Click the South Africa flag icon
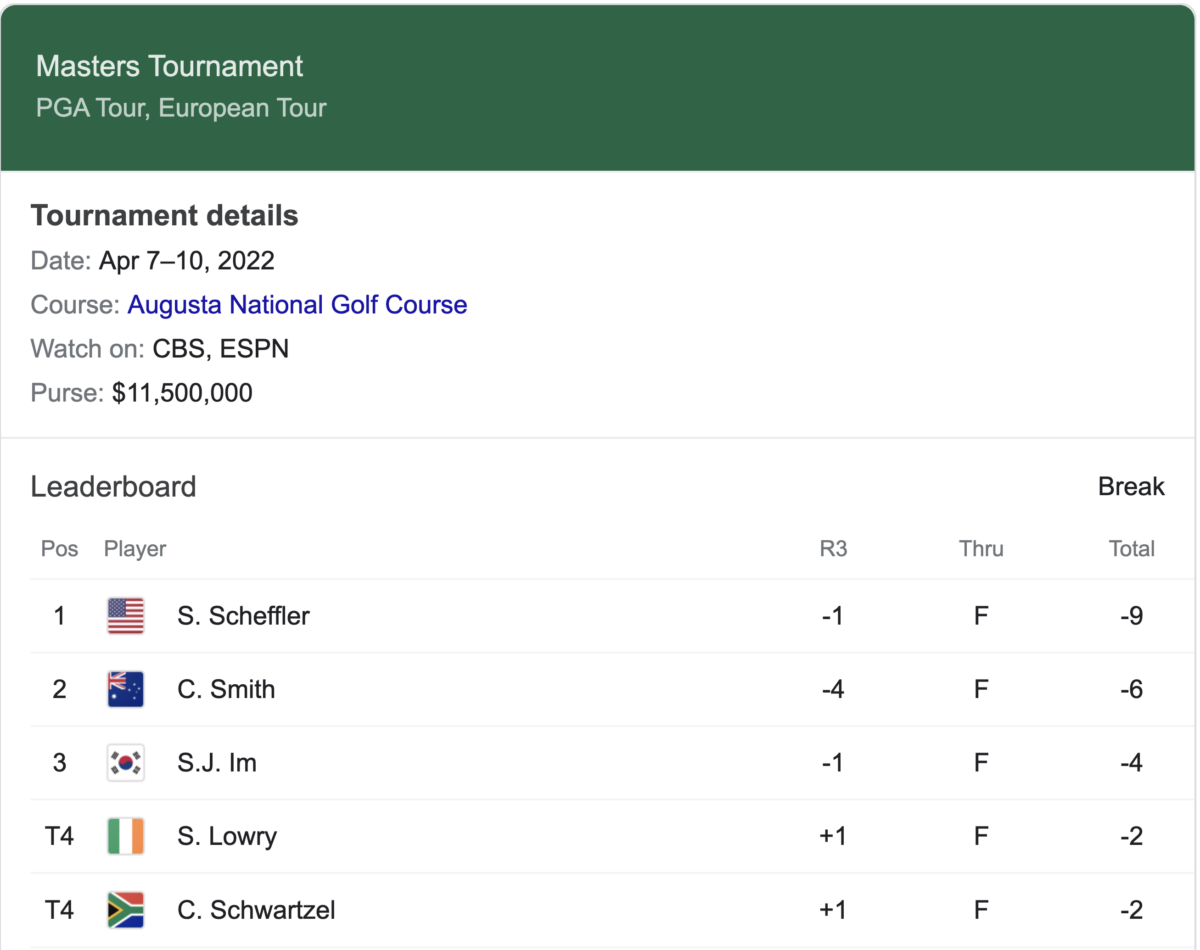The height and width of the screenshot is (950, 1200). click(x=126, y=910)
